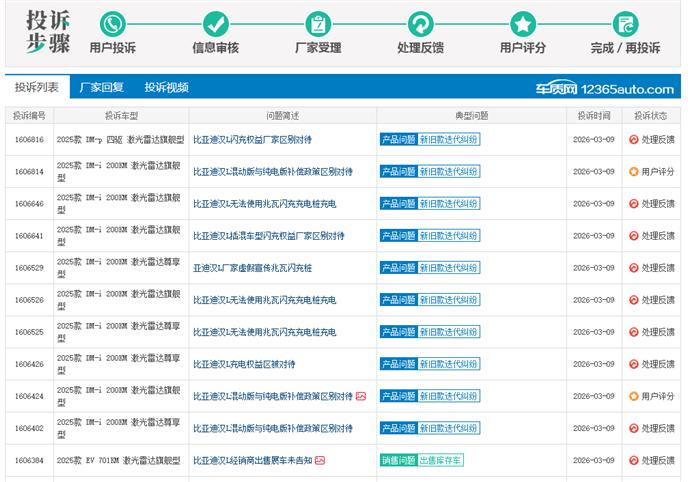Switch to the 厂家回复 tab
Screen dimensions: 700x482
click(x=101, y=87)
